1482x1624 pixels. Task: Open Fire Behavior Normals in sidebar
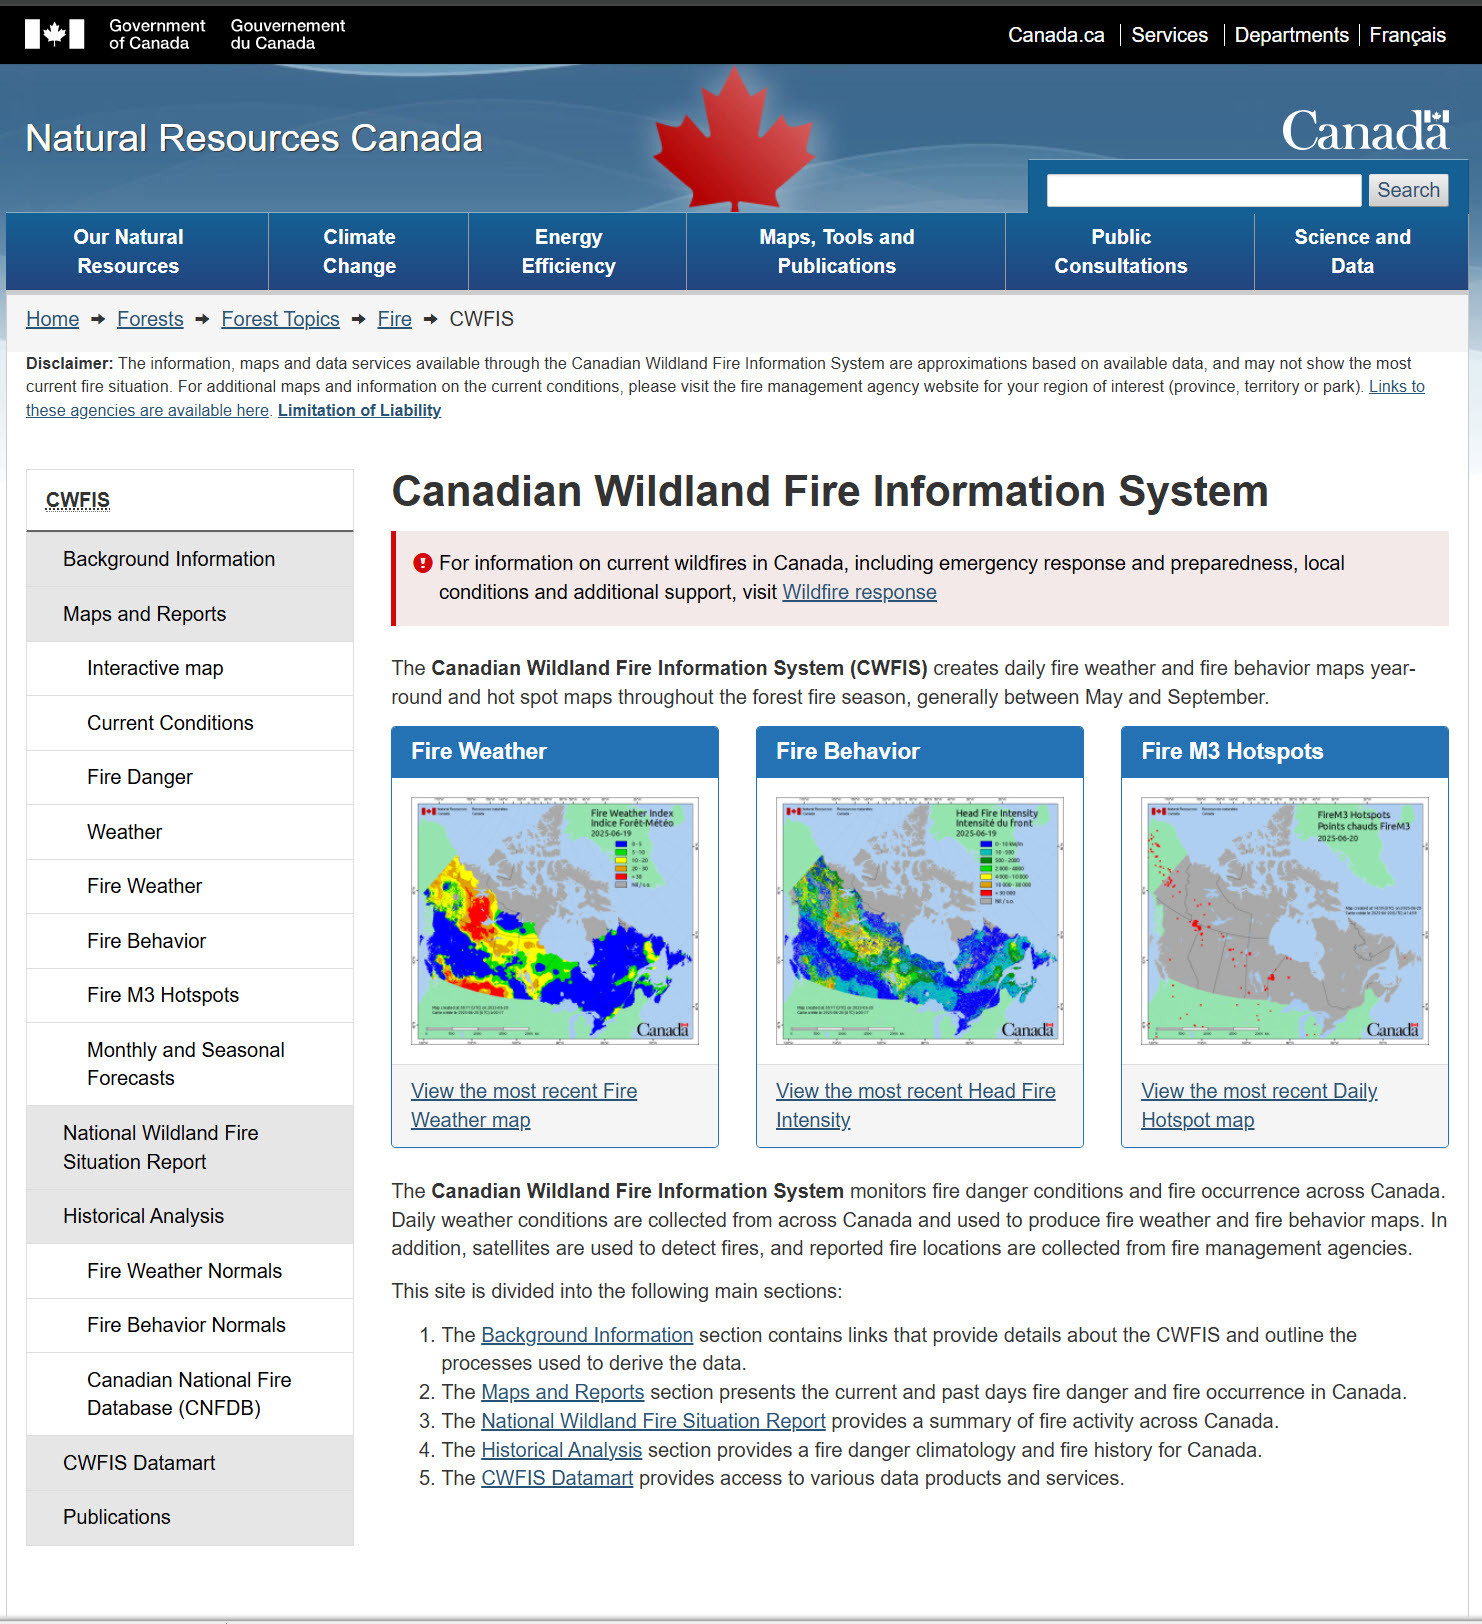[x=190, y=1325]
